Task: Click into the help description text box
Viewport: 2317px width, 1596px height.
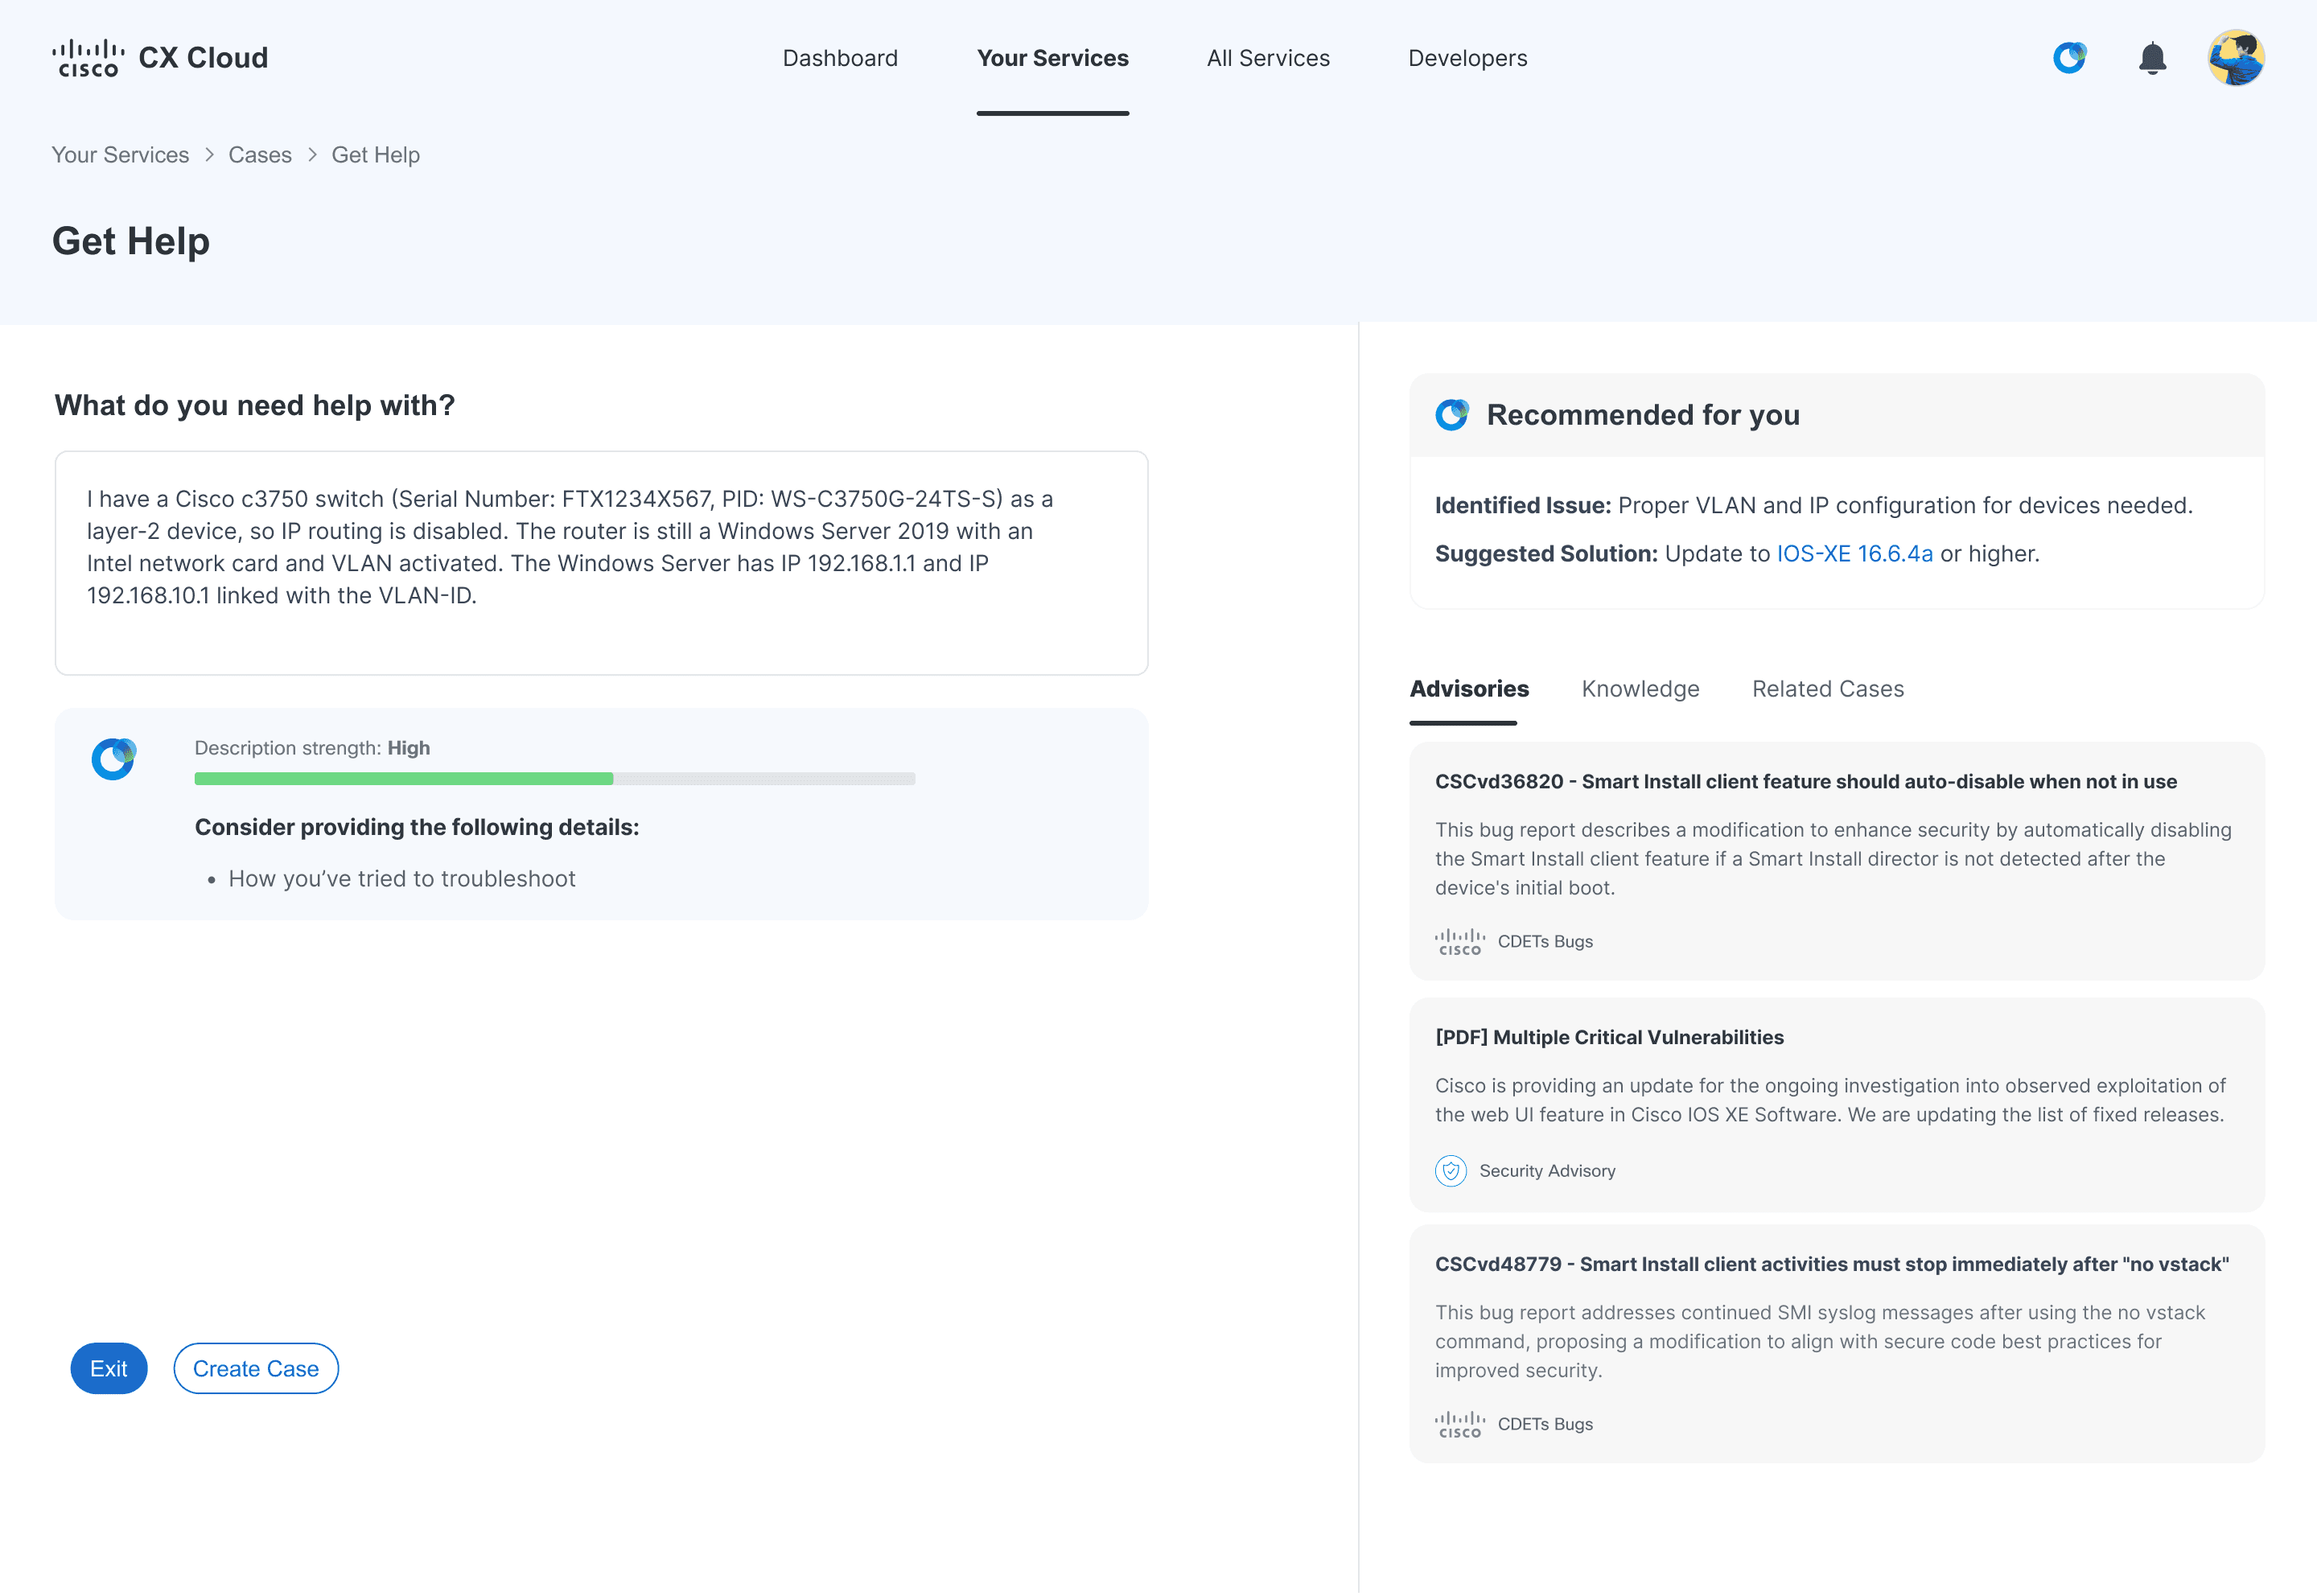Action: 601,563
